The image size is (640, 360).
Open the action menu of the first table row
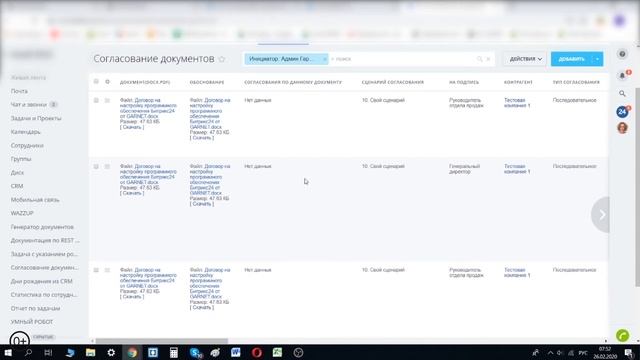click(107, 100)
